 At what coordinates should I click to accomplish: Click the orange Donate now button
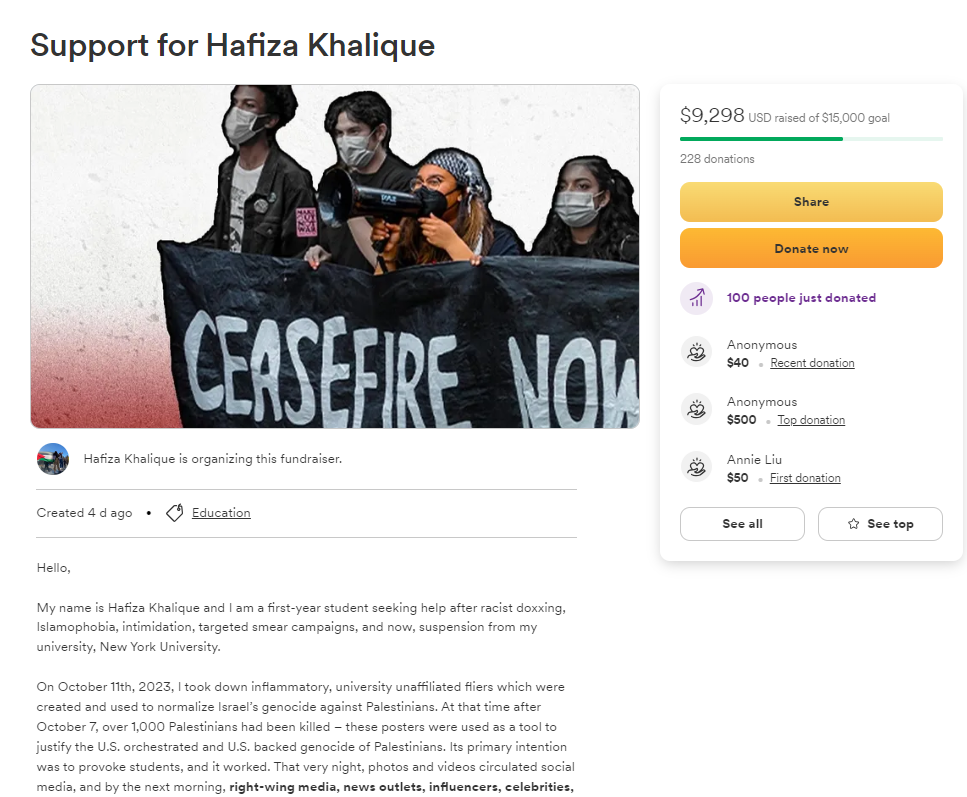[811, 248]
